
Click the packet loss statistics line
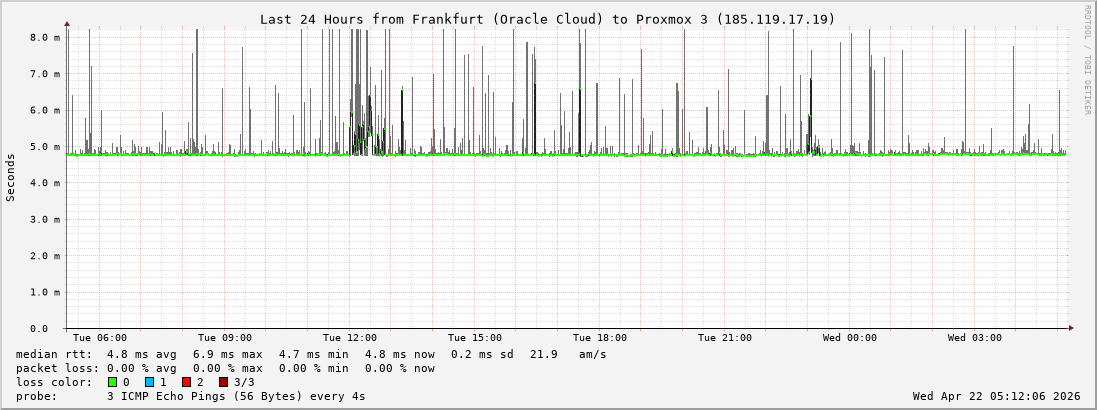tap(225, 368)
